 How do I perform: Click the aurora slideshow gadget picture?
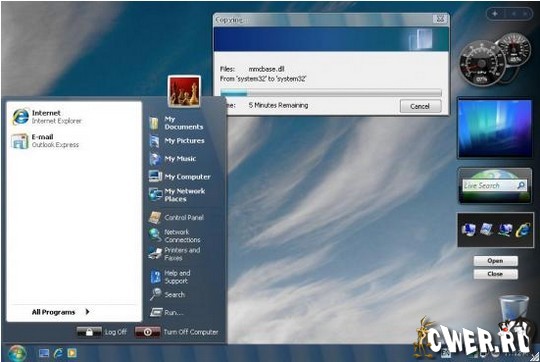click(495, 128)
